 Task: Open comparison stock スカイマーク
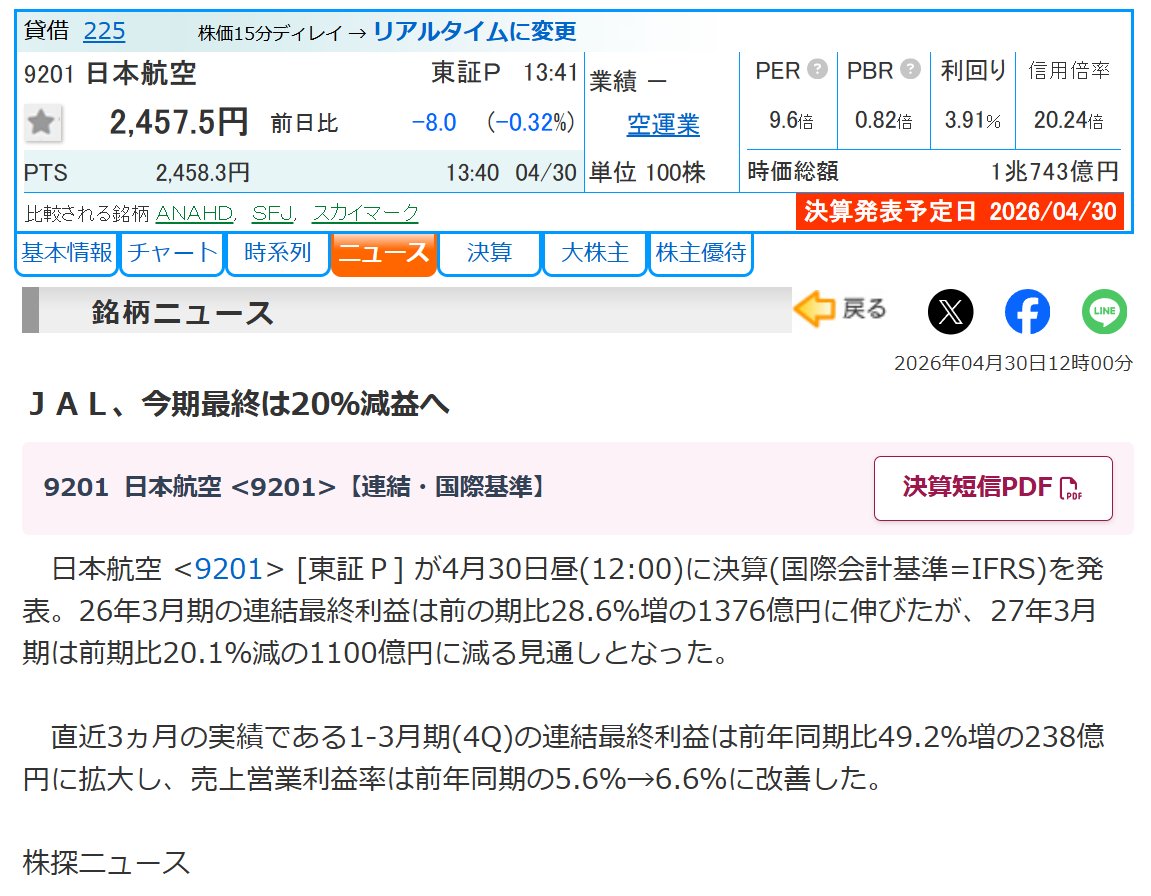(x=366, y=214)
